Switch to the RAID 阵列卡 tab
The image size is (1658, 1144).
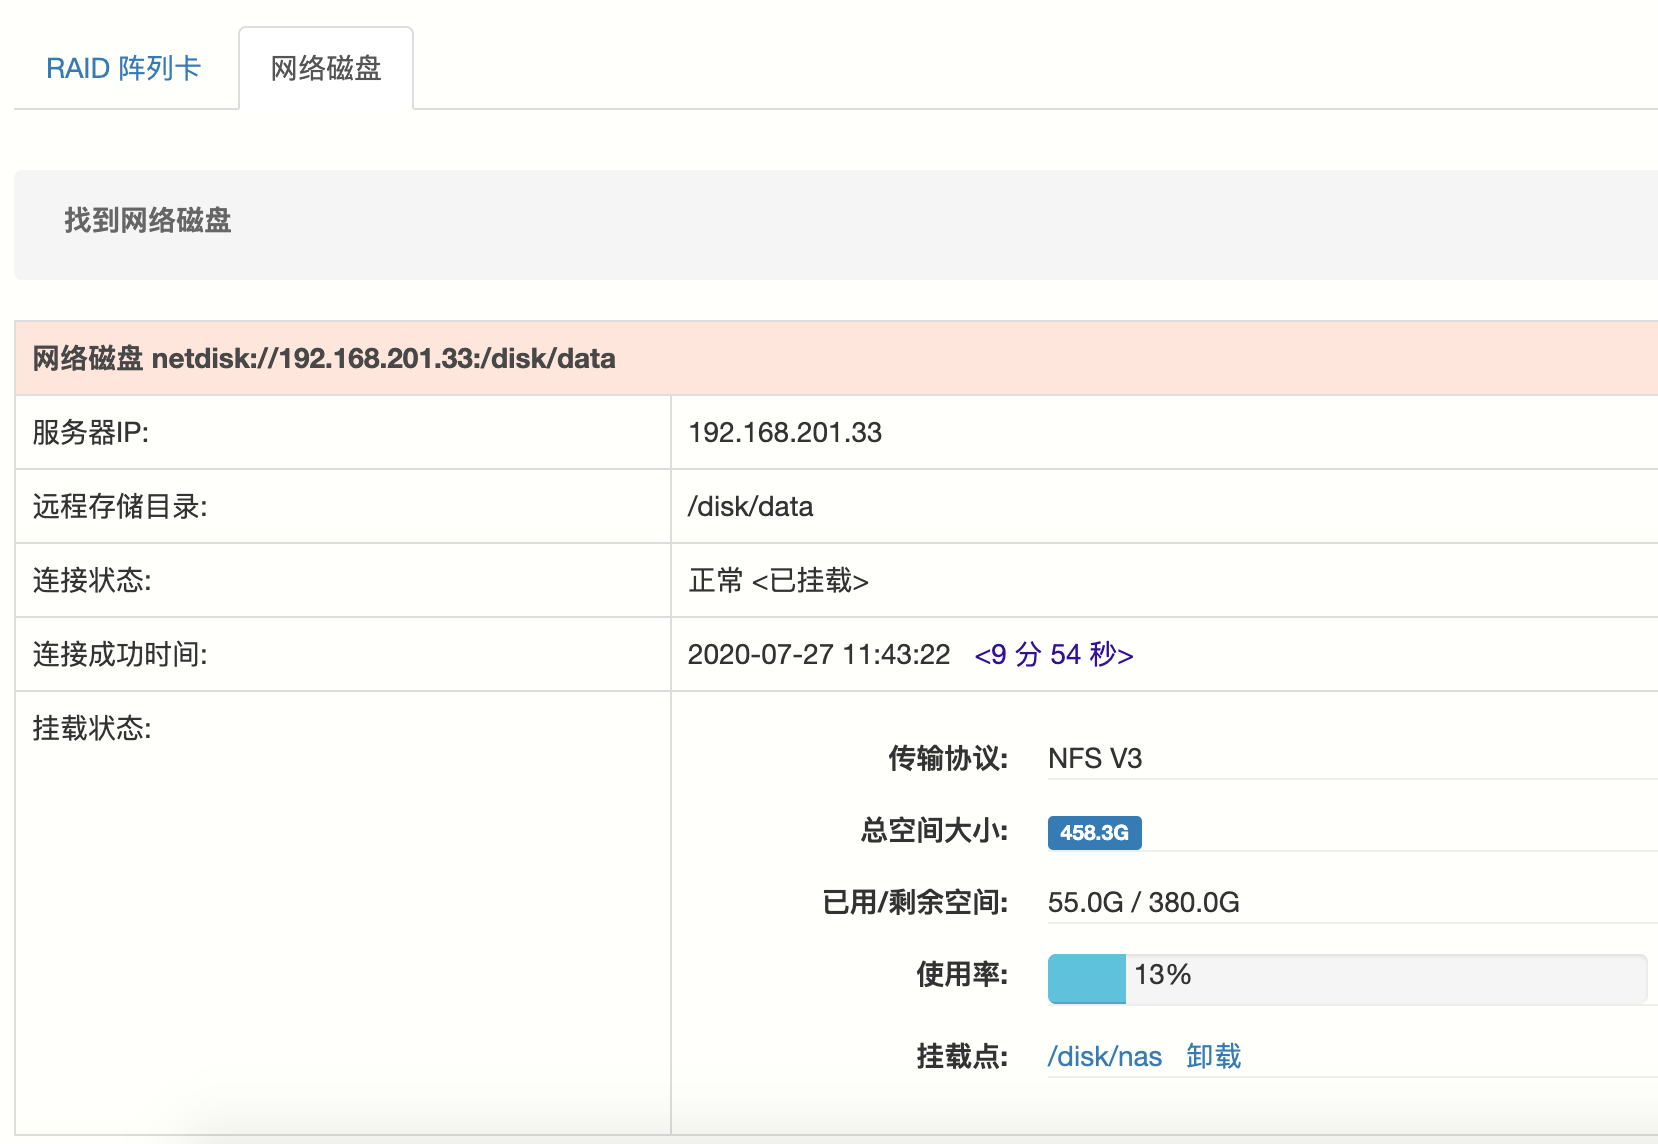(x=124, y=68)
